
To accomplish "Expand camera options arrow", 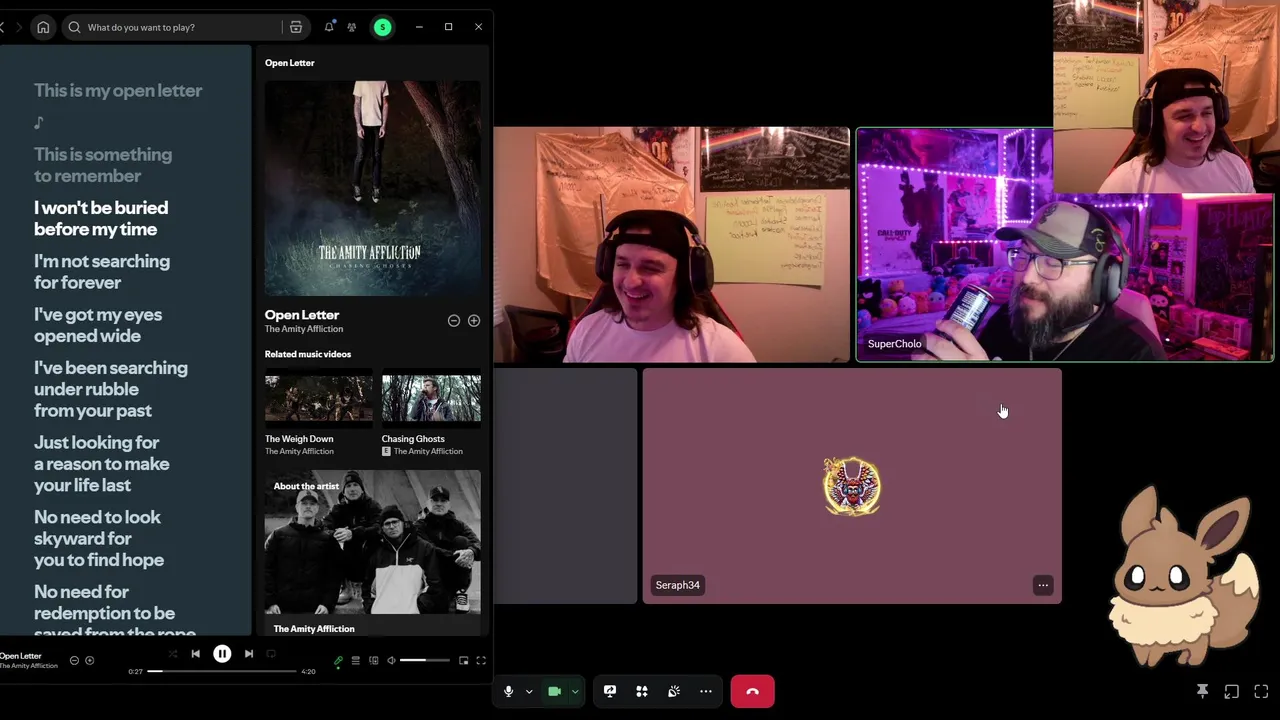I will (x=575, y=691).
